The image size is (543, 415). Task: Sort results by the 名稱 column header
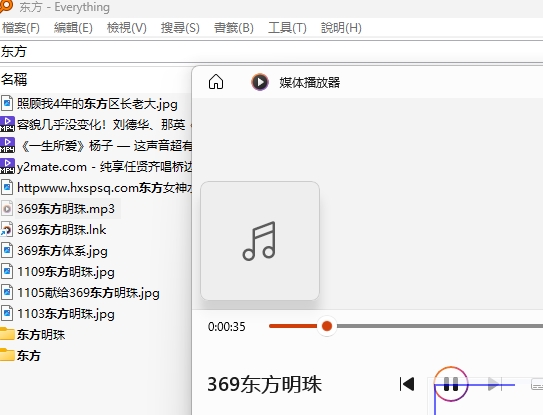pyautogui.click(x=14, y=79)
